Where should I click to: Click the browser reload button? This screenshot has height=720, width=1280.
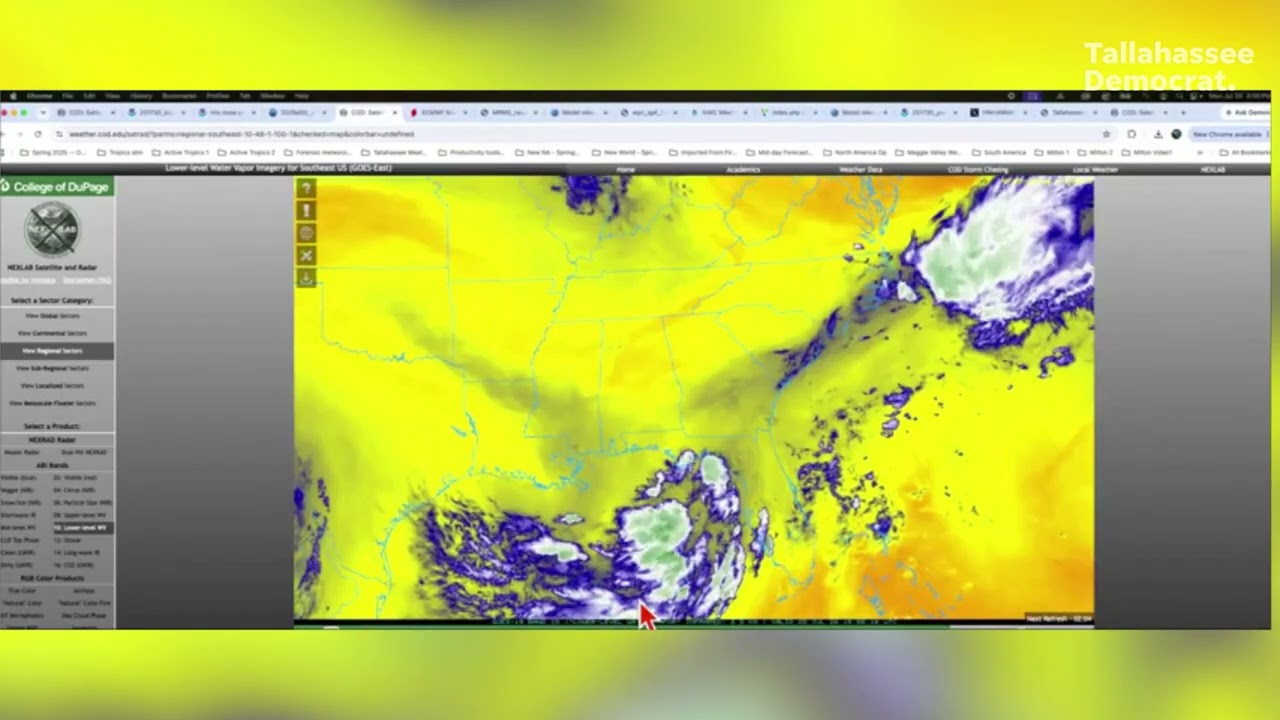(38, 134)
